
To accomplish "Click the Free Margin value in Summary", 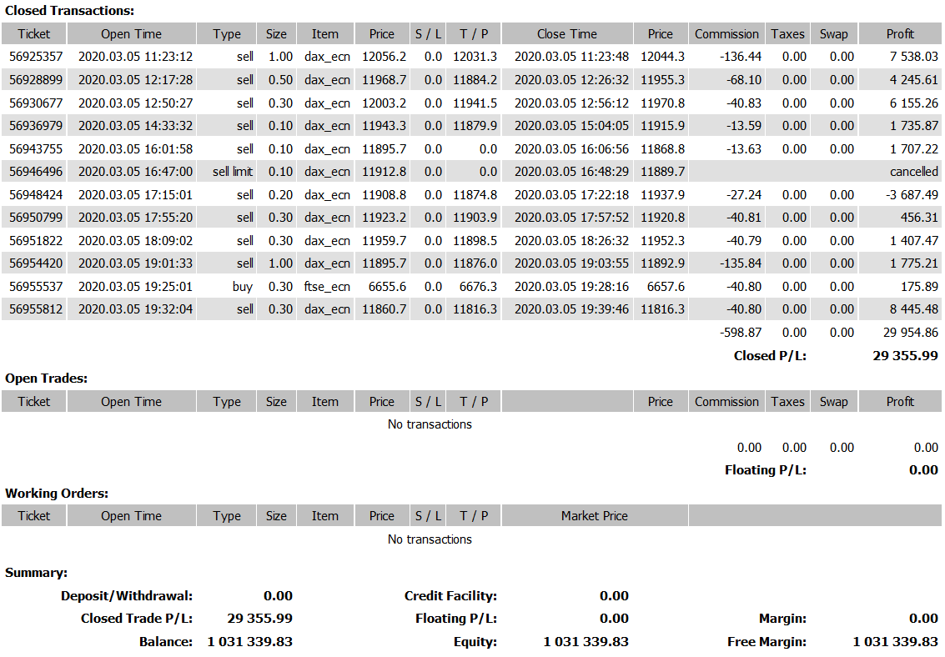I will pyautogui.click(x=896, y=641).
